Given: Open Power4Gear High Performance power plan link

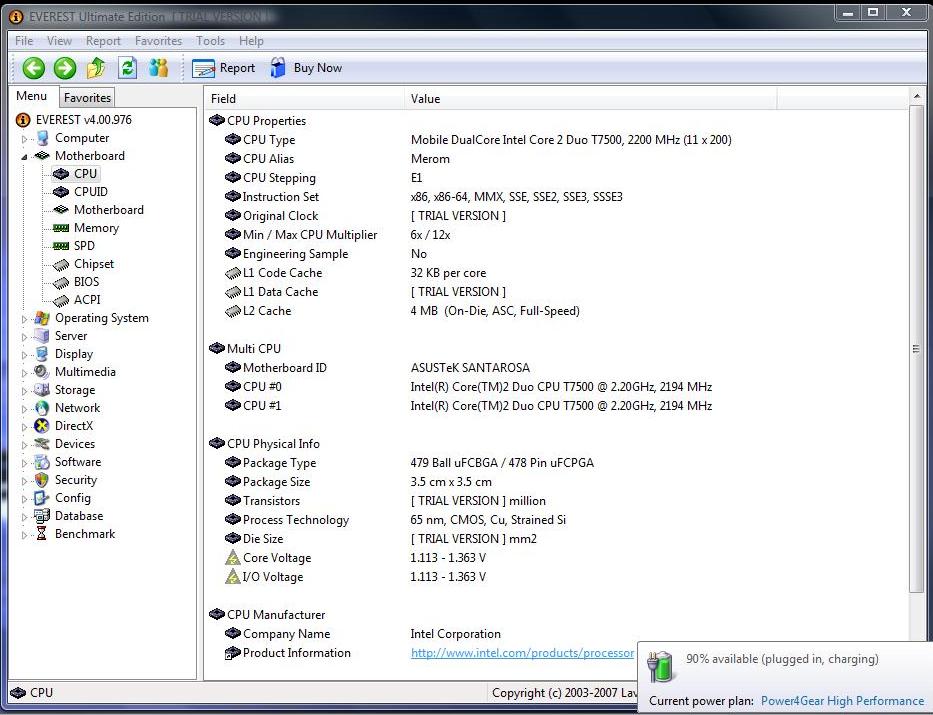Looking at the screenshot, I should (842, 701).
